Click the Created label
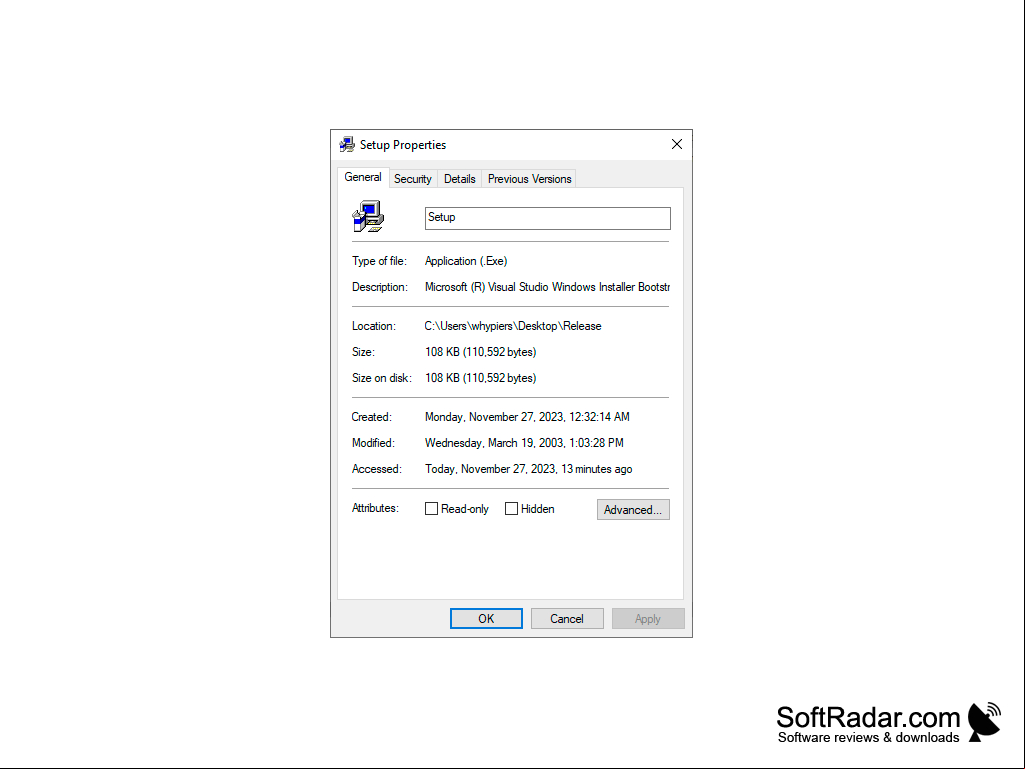 point(371,417)
